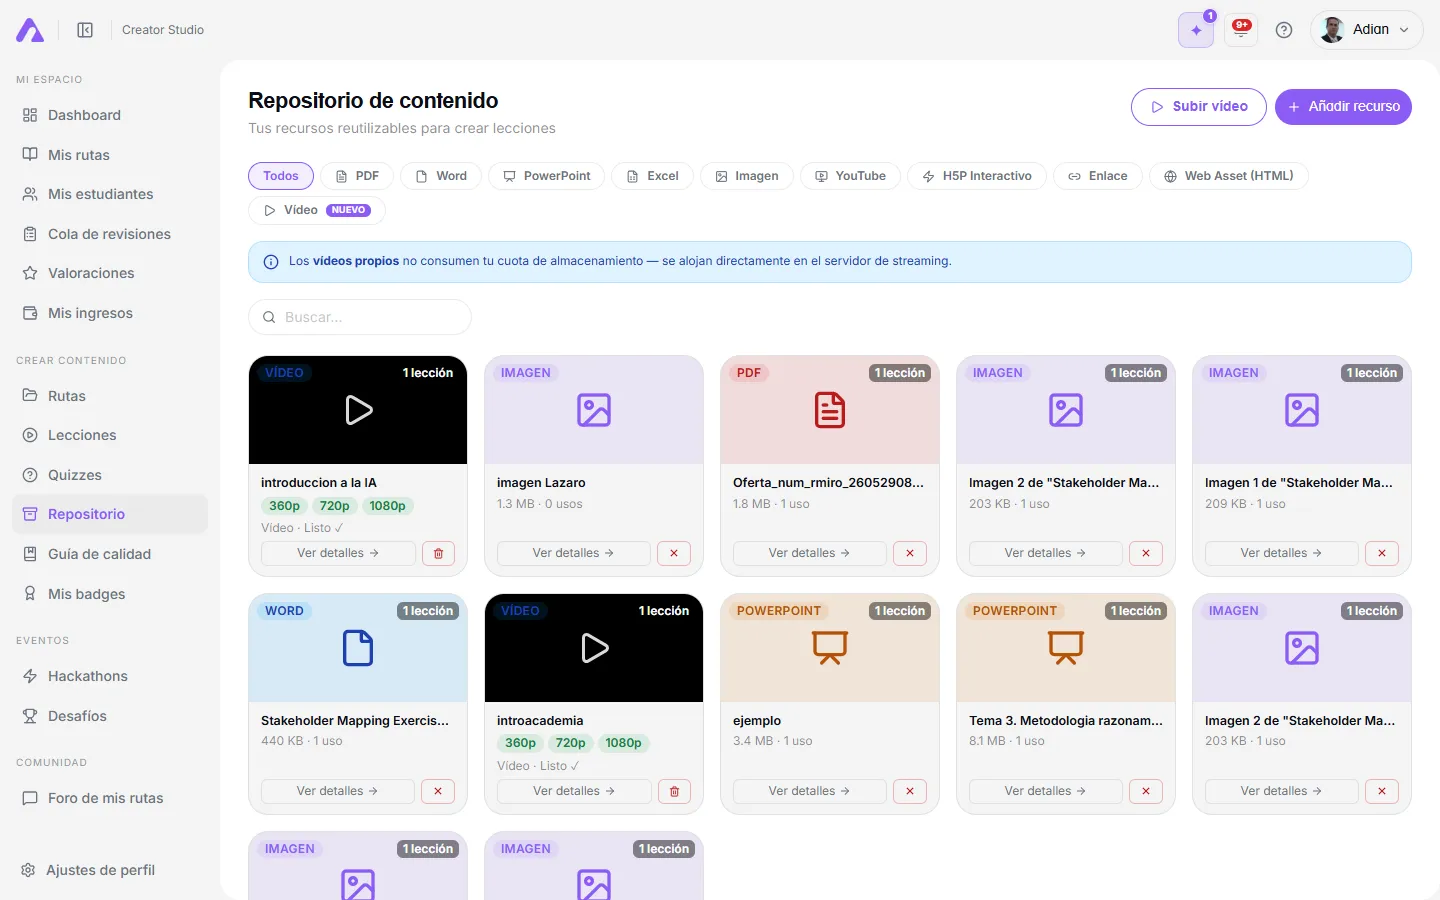Filter resources by Excel
Screen dimensions: 1440x900
coord(653,176)
